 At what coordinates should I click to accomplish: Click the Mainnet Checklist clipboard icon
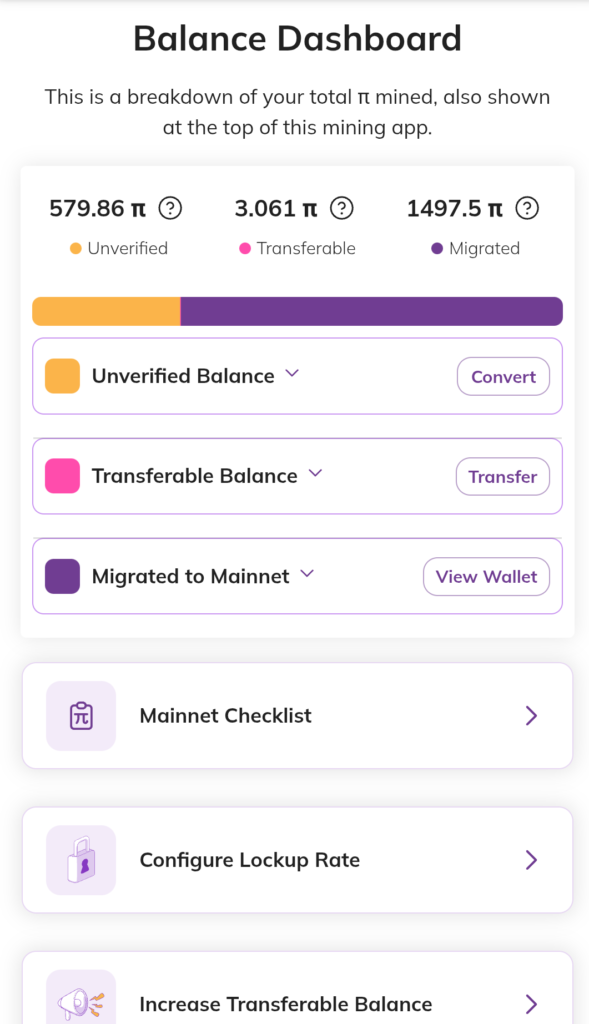pos(81,716)
